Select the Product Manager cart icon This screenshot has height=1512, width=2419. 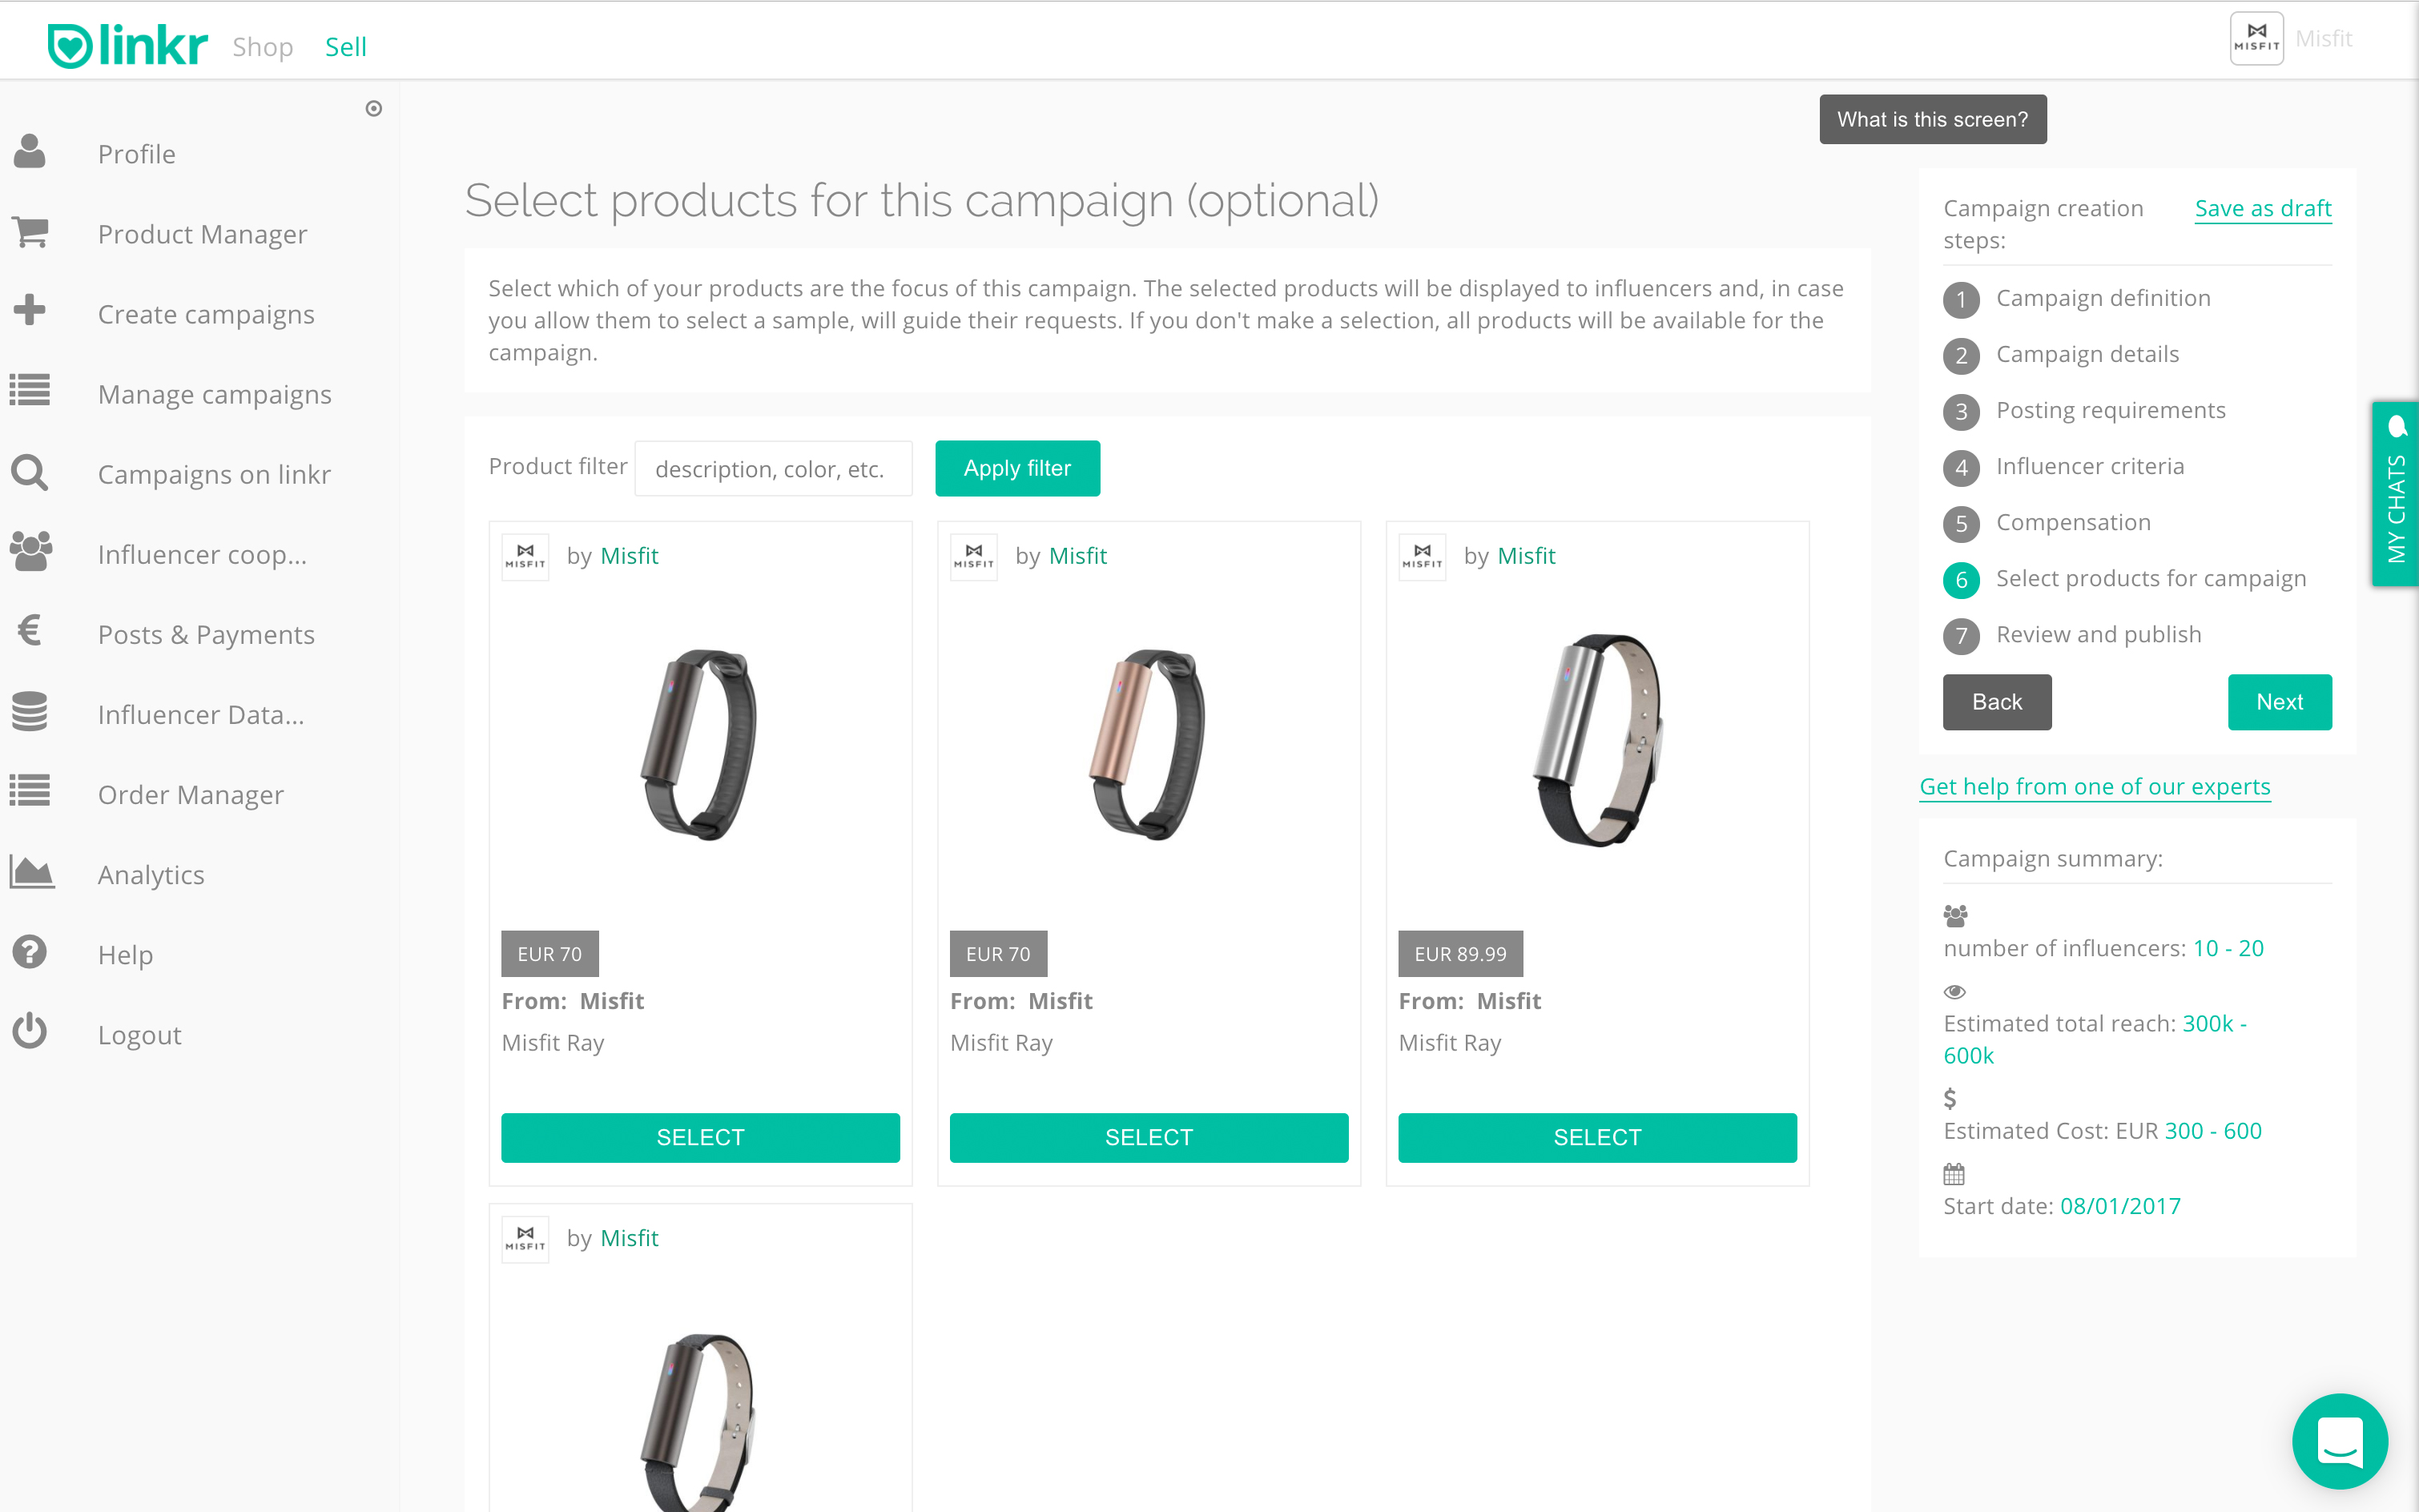[30, 231]
